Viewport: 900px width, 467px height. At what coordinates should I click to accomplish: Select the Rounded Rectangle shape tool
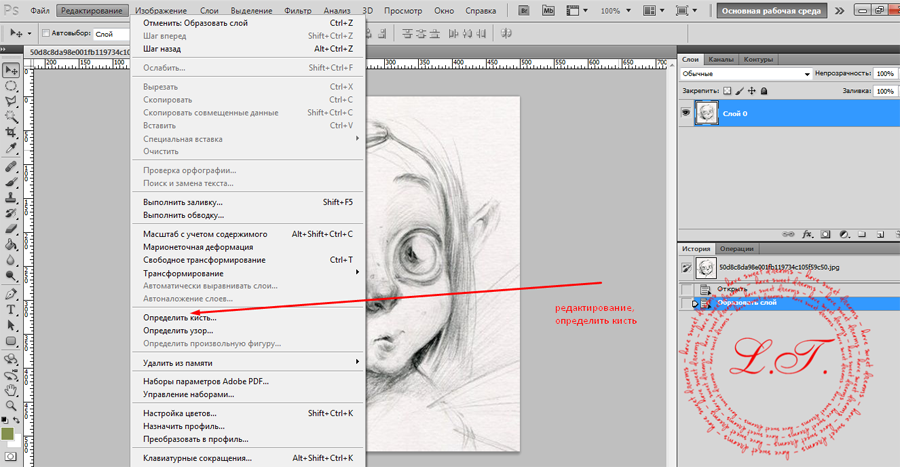point(11,341)
